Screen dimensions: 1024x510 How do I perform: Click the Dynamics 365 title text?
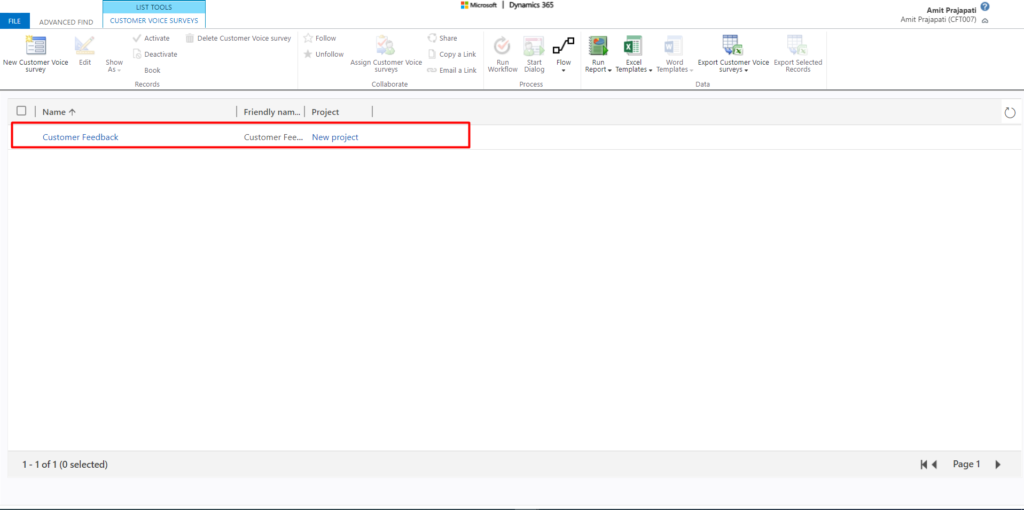click(x=531, y=5)
